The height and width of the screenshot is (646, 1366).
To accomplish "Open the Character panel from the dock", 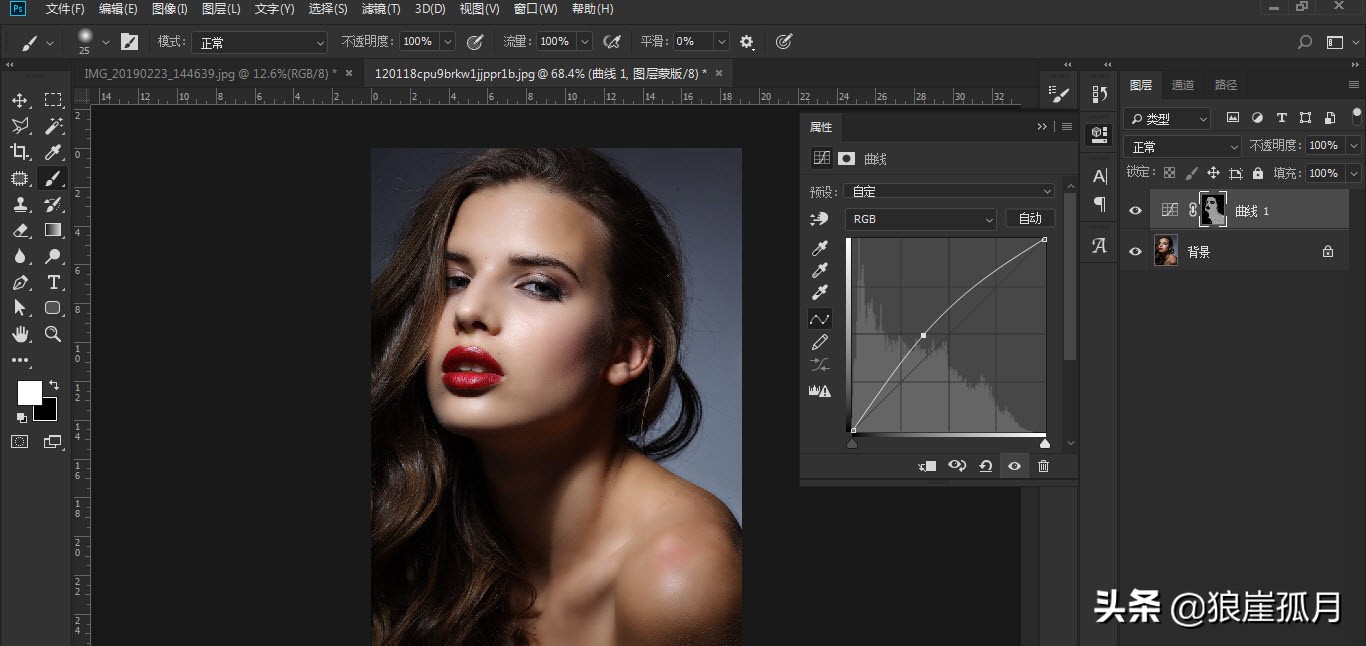I will tap(1100, 176).
